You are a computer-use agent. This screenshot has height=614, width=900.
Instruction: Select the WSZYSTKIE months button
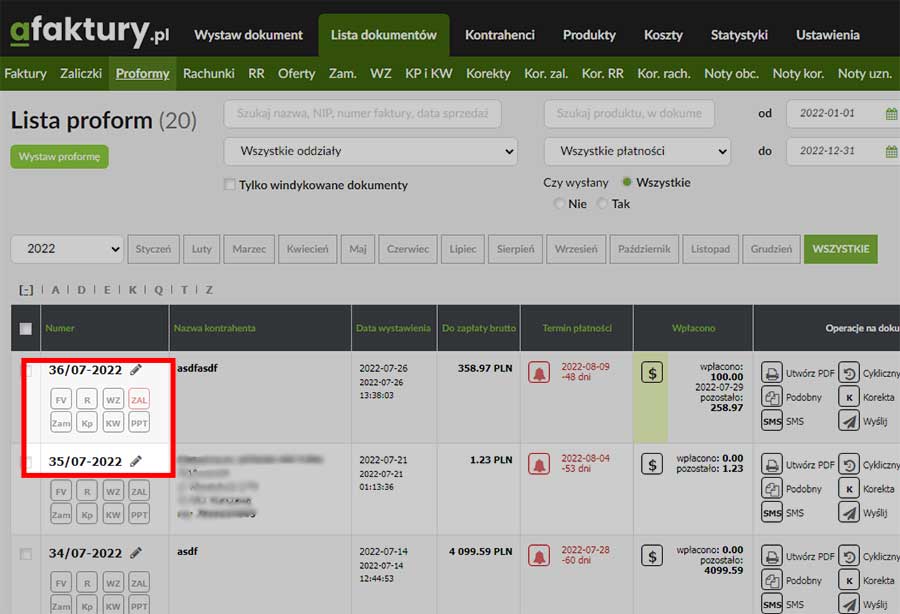coord(841,248)
